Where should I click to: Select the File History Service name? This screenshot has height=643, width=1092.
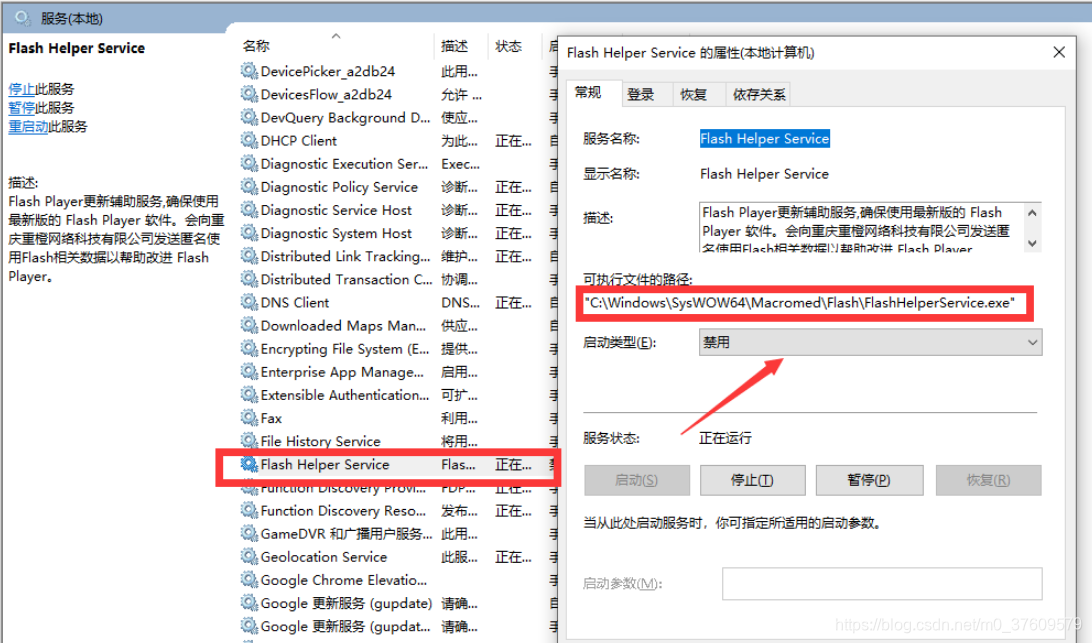(x=320, y=441)
